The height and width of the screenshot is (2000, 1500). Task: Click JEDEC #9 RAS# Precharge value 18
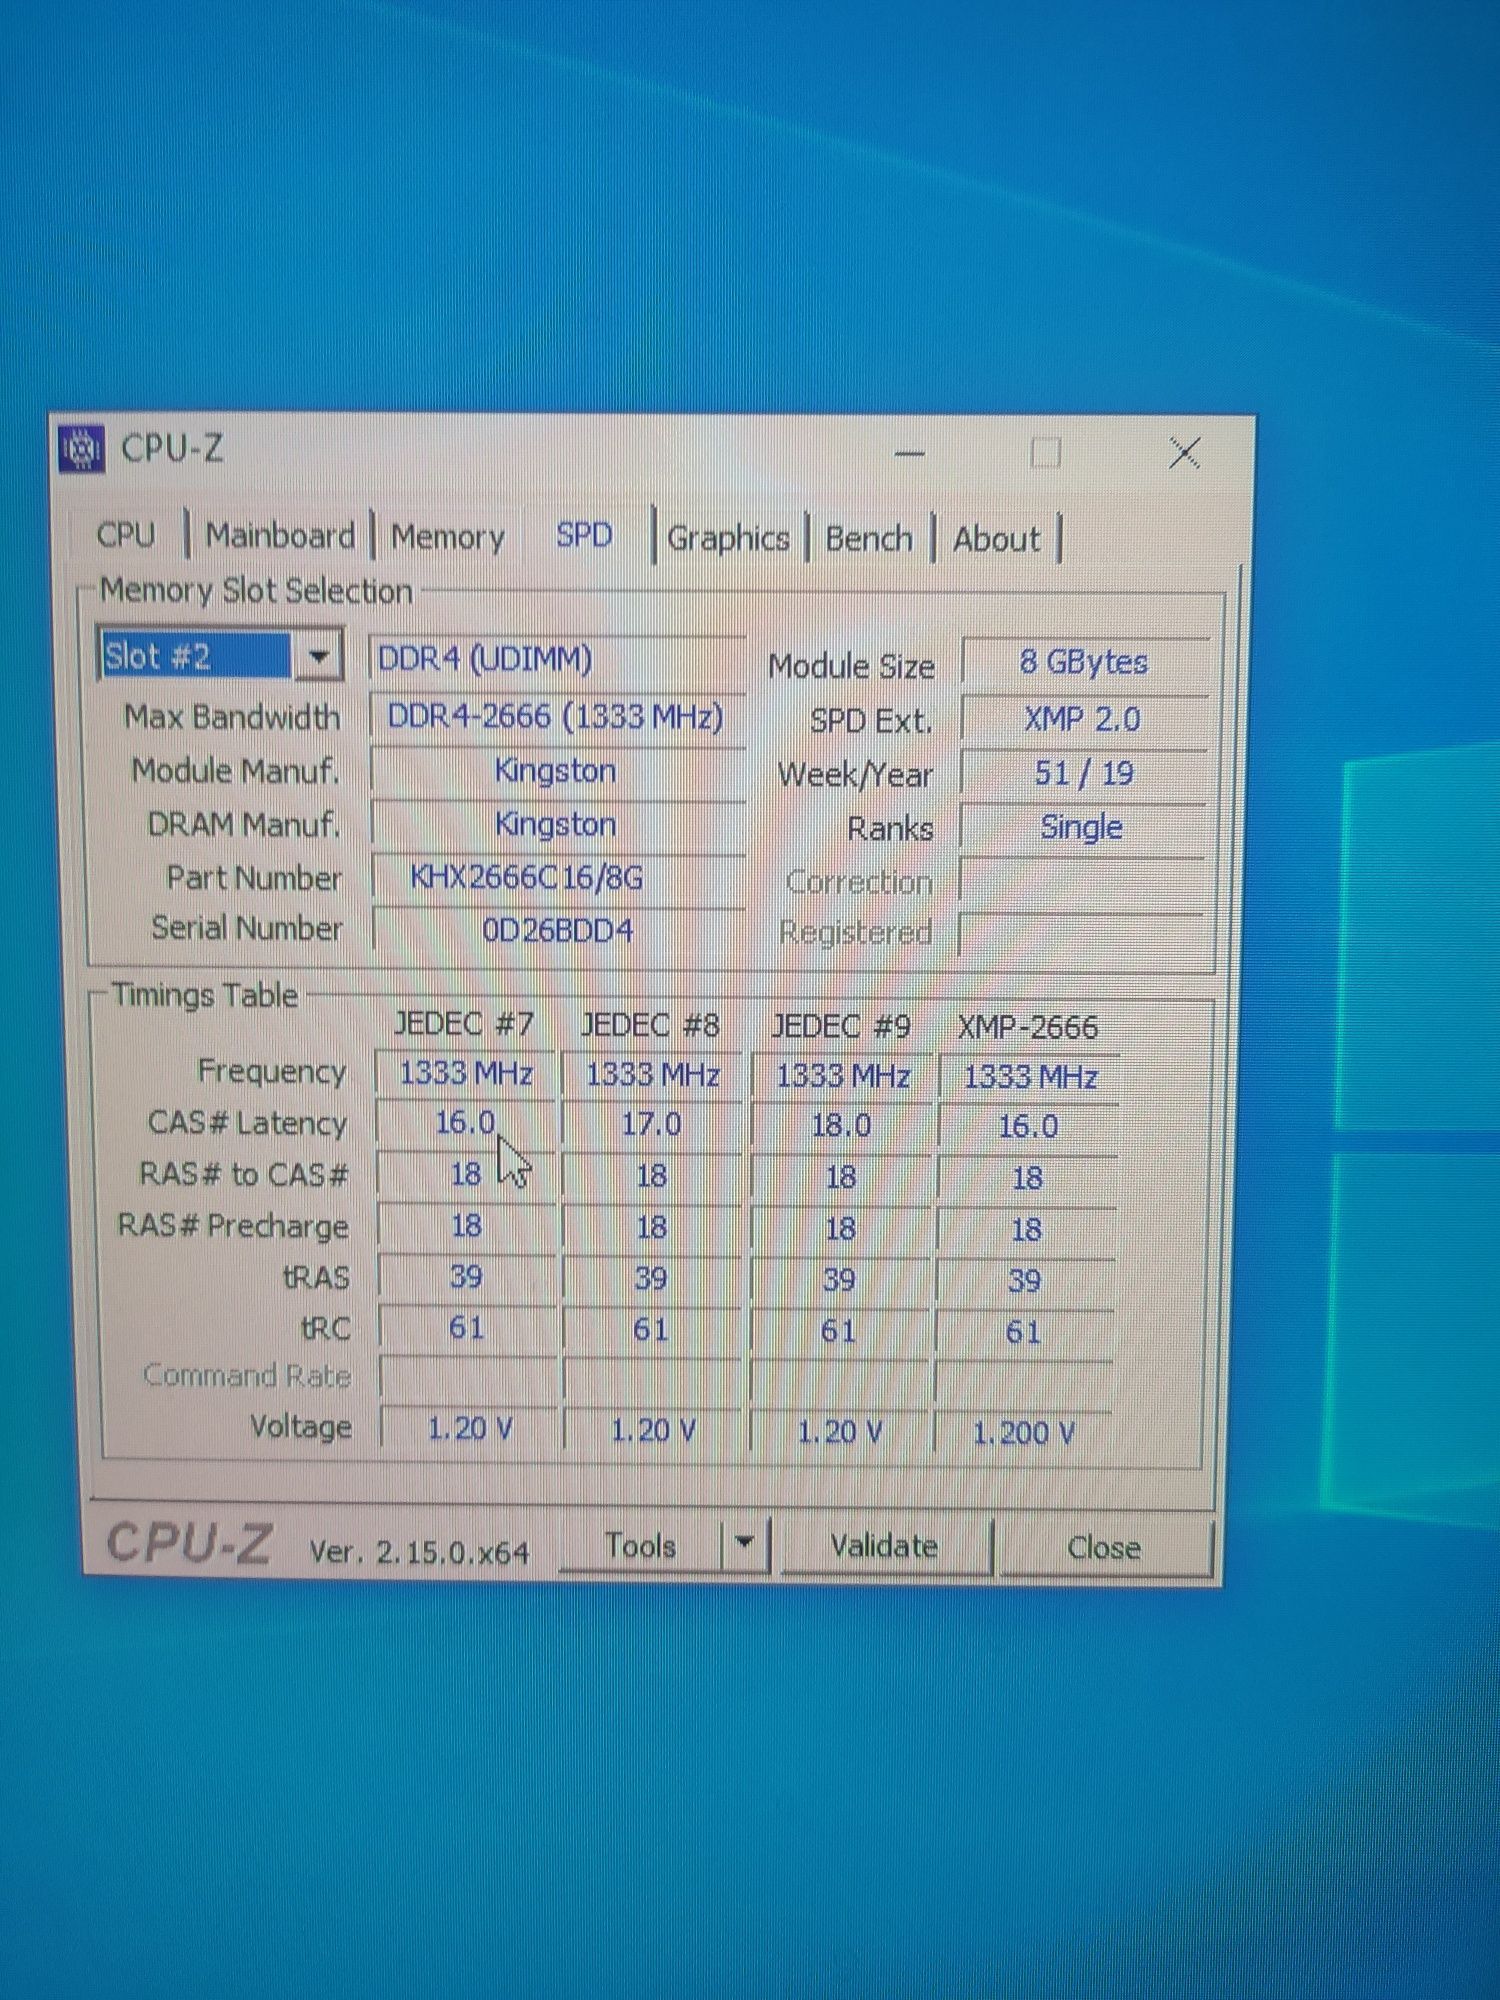click(840, 1228)
